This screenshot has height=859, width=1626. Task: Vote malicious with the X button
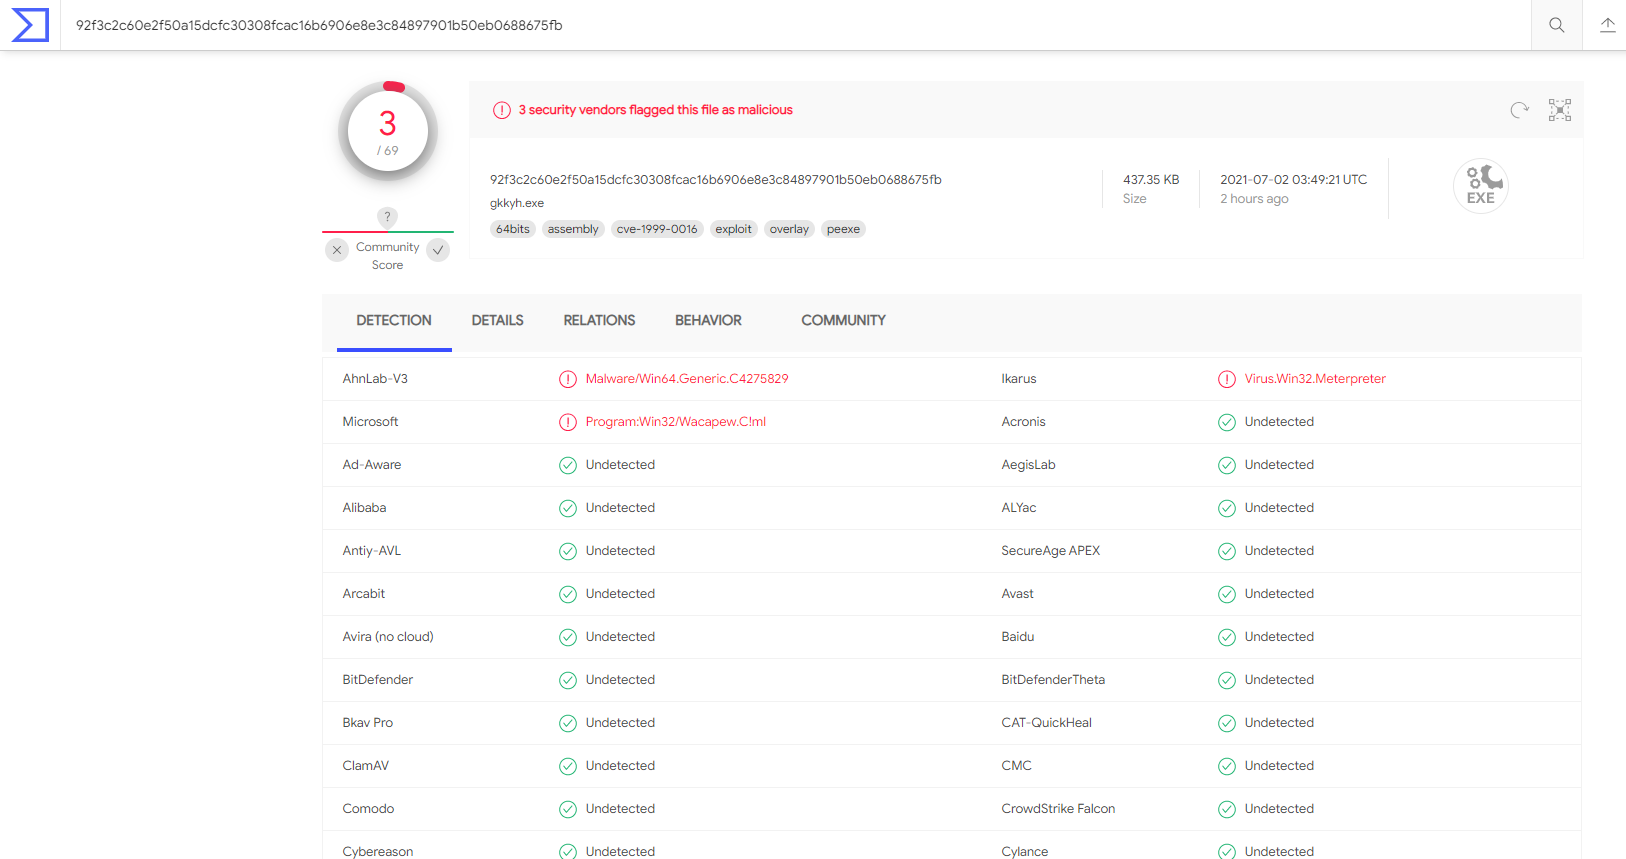point(337,250)
